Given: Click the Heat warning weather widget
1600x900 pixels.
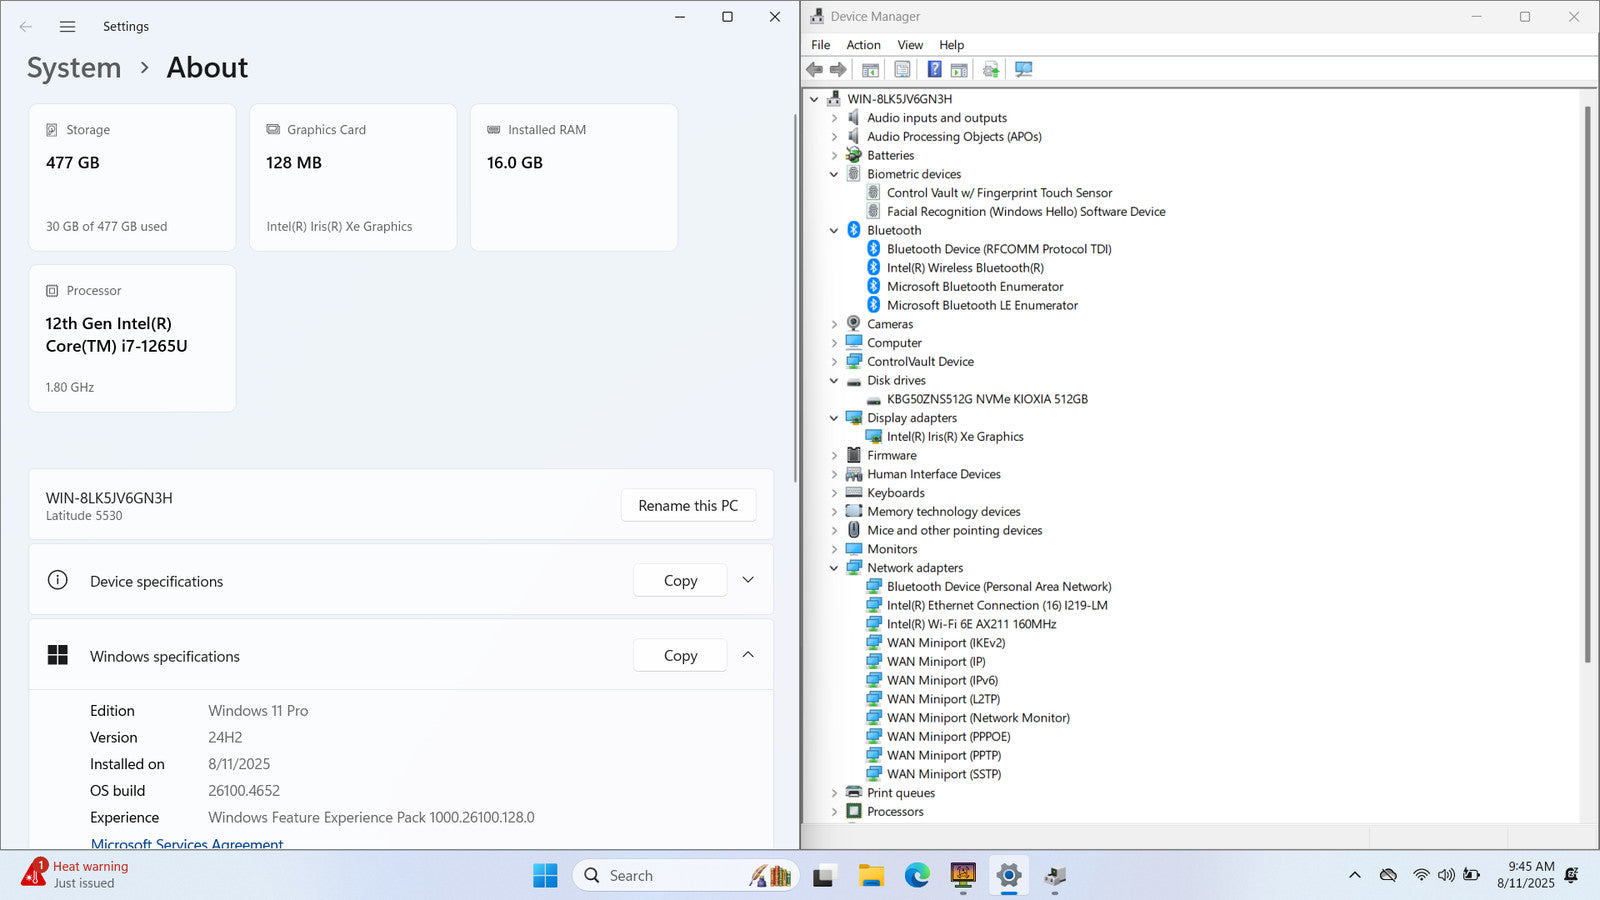Looking at the screenshot, I should click(x=76, y=874).
